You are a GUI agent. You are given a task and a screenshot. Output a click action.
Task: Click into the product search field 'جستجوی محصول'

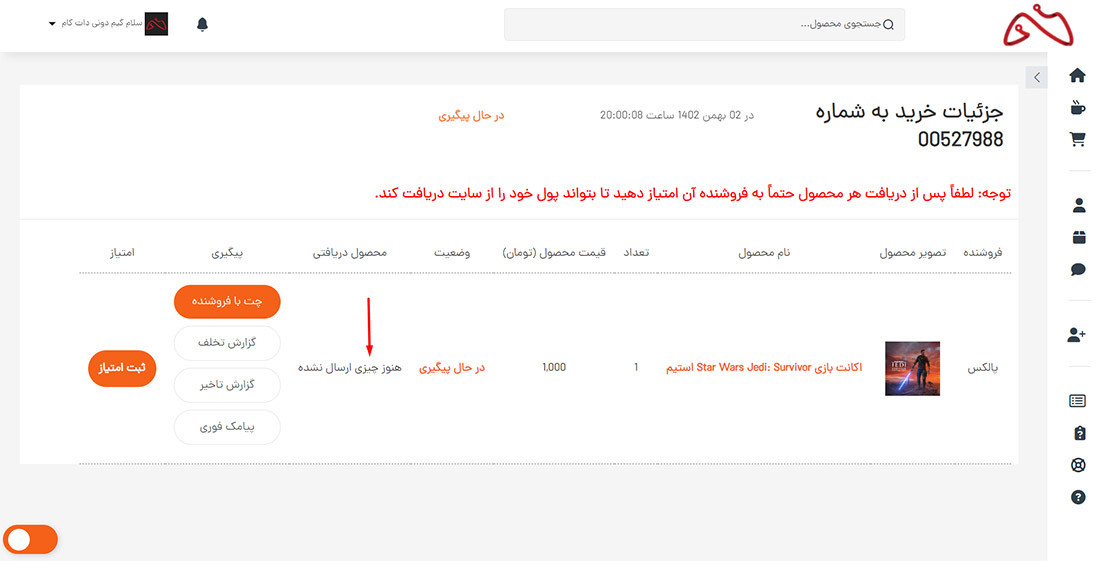704,25
